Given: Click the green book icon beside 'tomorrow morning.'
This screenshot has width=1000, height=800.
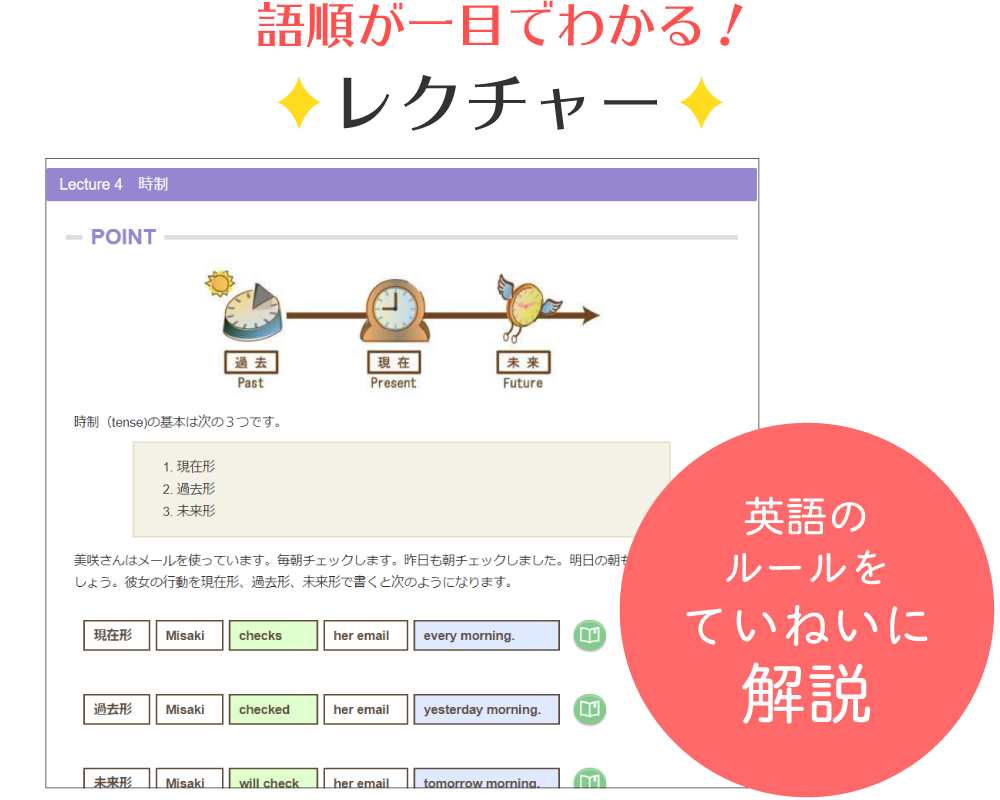Looking at the screenshot, I should [x=589, y=779].
